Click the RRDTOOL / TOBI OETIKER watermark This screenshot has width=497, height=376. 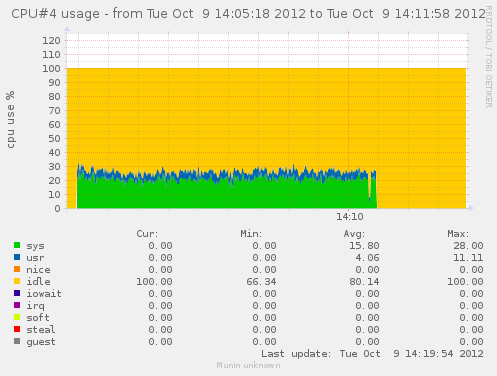489,57
